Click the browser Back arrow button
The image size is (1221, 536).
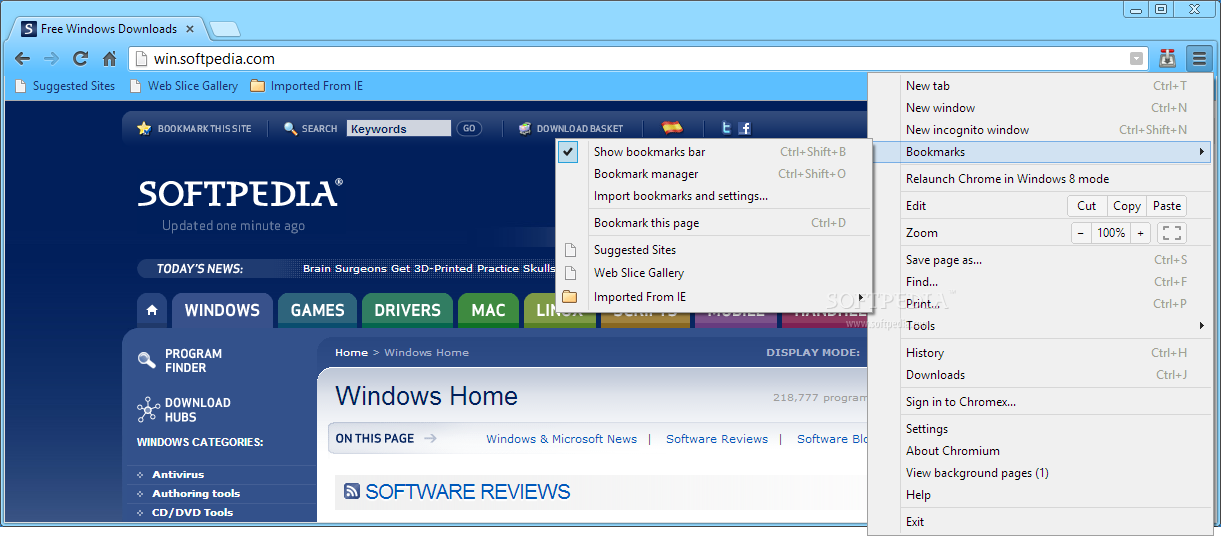tap(22, 58)
